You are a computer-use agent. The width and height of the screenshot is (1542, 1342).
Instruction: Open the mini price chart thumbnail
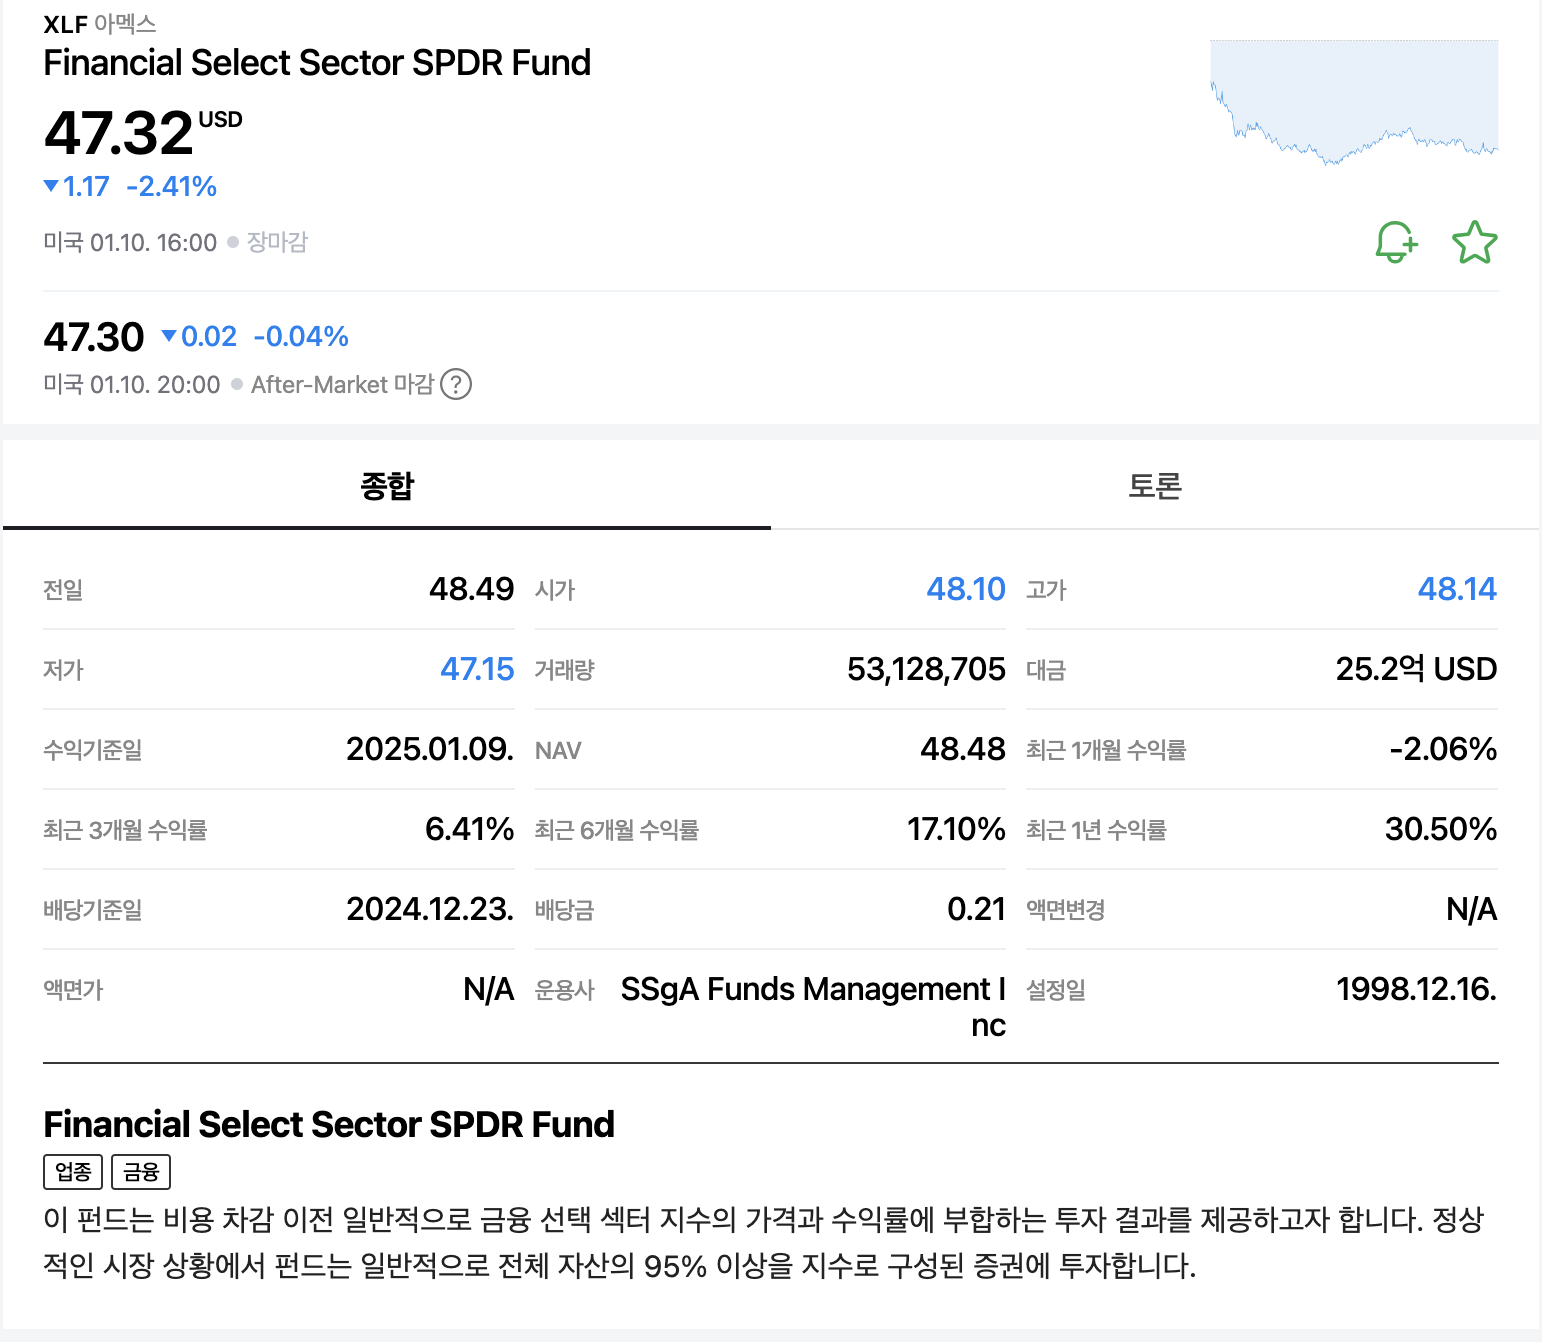pyautogui.click(x=1354, y=103)
